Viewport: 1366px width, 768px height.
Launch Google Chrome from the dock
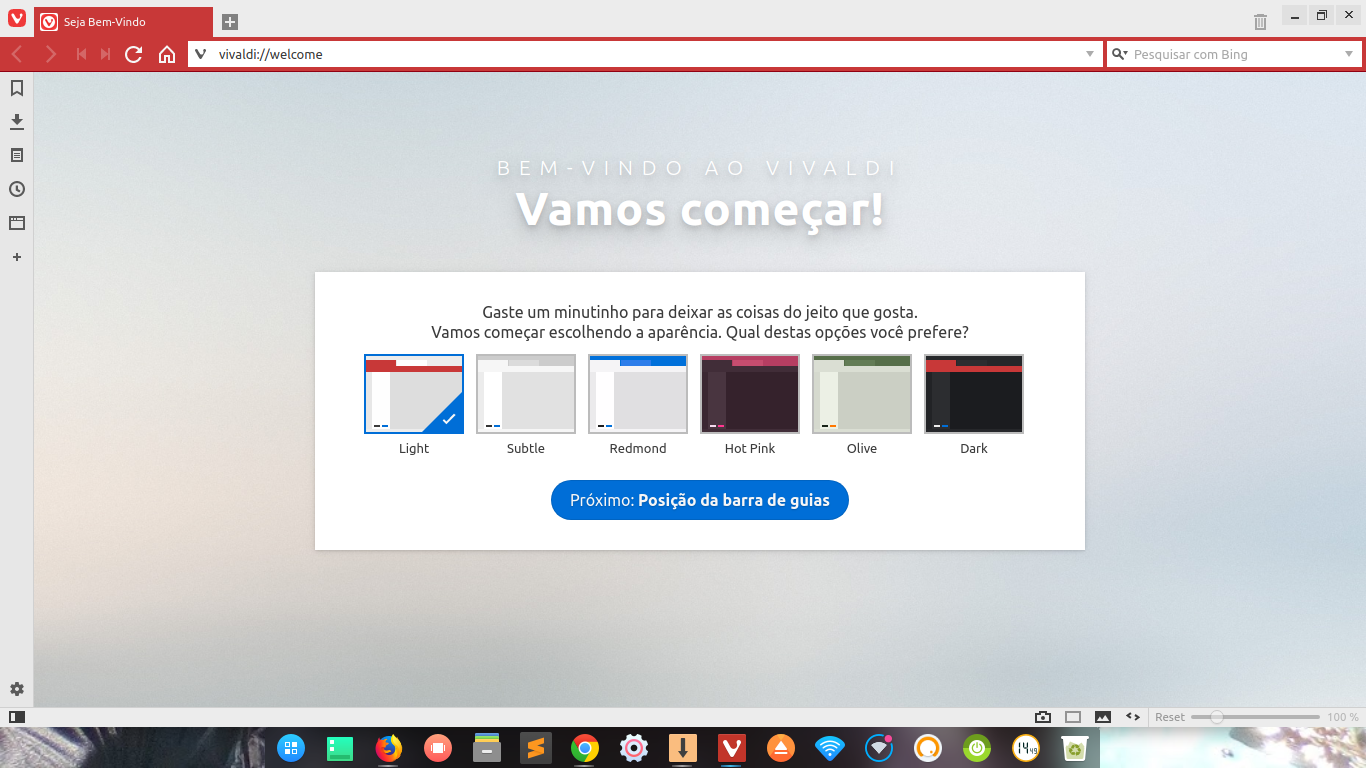coord(585,748)
